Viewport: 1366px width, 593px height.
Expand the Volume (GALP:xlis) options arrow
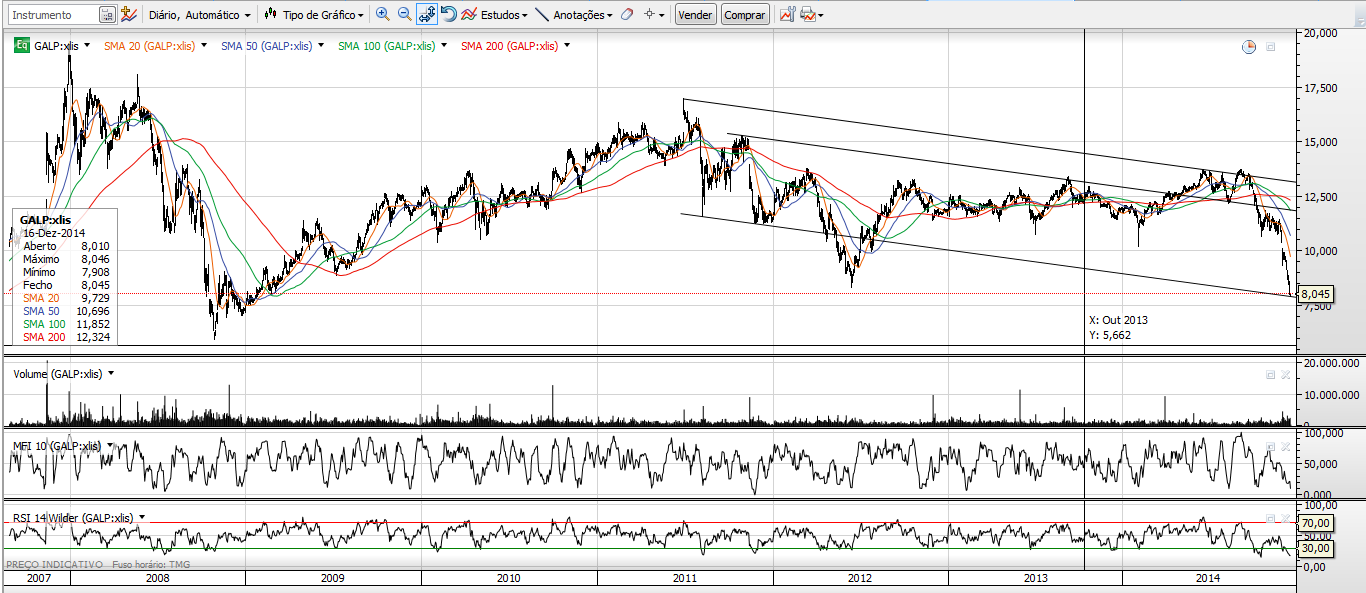click(111, 374)
